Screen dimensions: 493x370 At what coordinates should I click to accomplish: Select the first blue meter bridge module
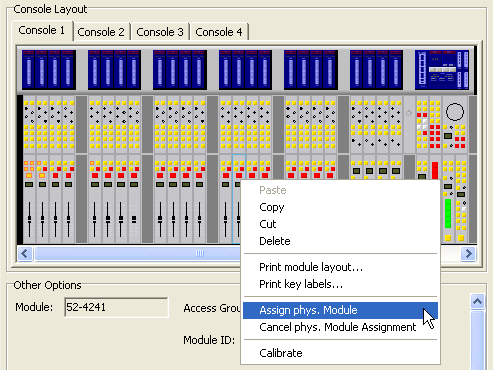[x=49, y=70]
